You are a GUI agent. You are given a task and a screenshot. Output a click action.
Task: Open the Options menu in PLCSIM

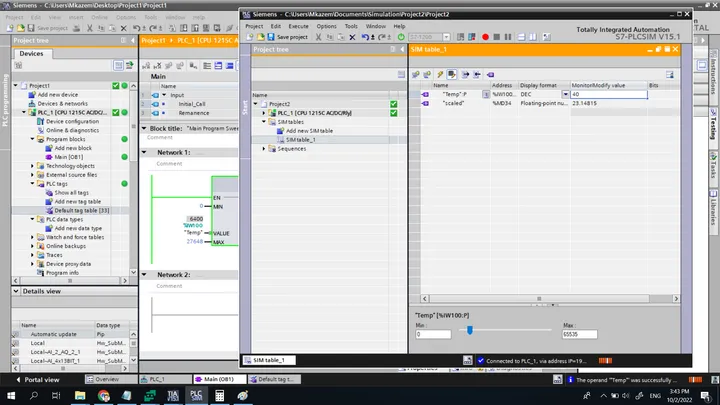coord(326,26)
